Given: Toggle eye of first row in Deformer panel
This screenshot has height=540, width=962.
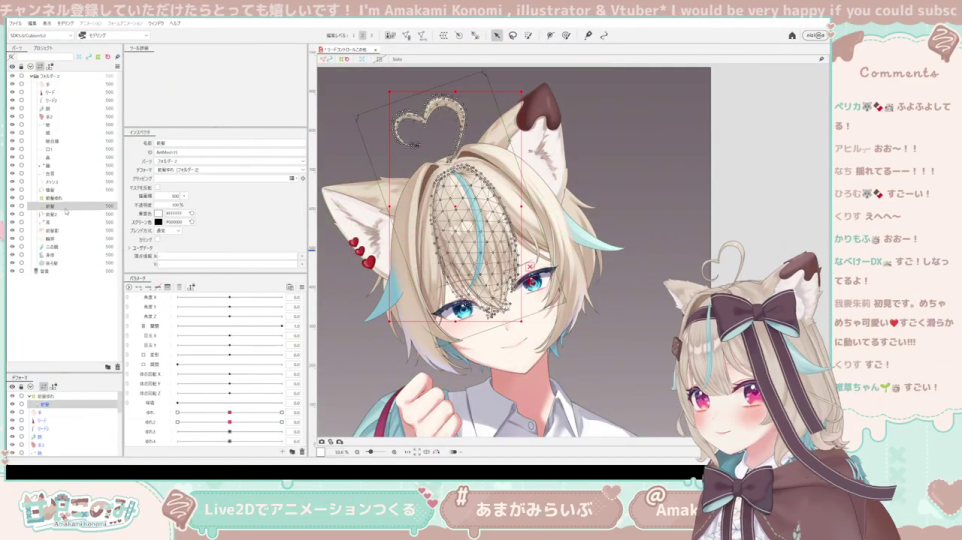Looking at the screenshot, I should [x=12, y=396].
